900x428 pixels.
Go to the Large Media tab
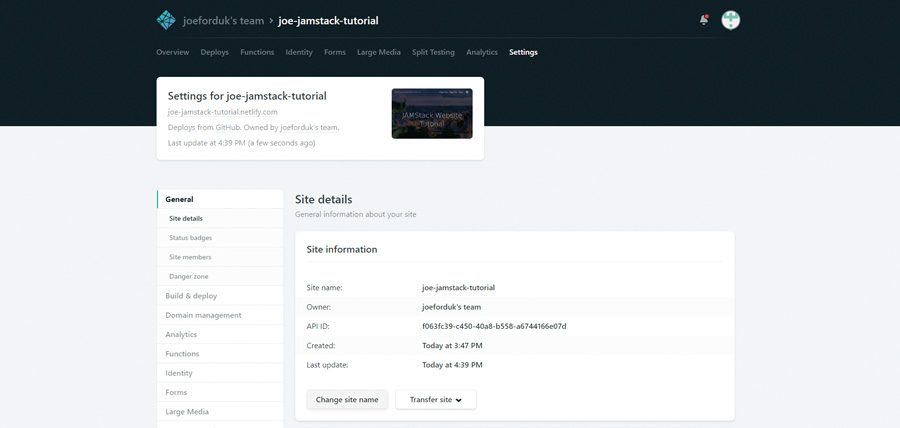tap(379, 52)
